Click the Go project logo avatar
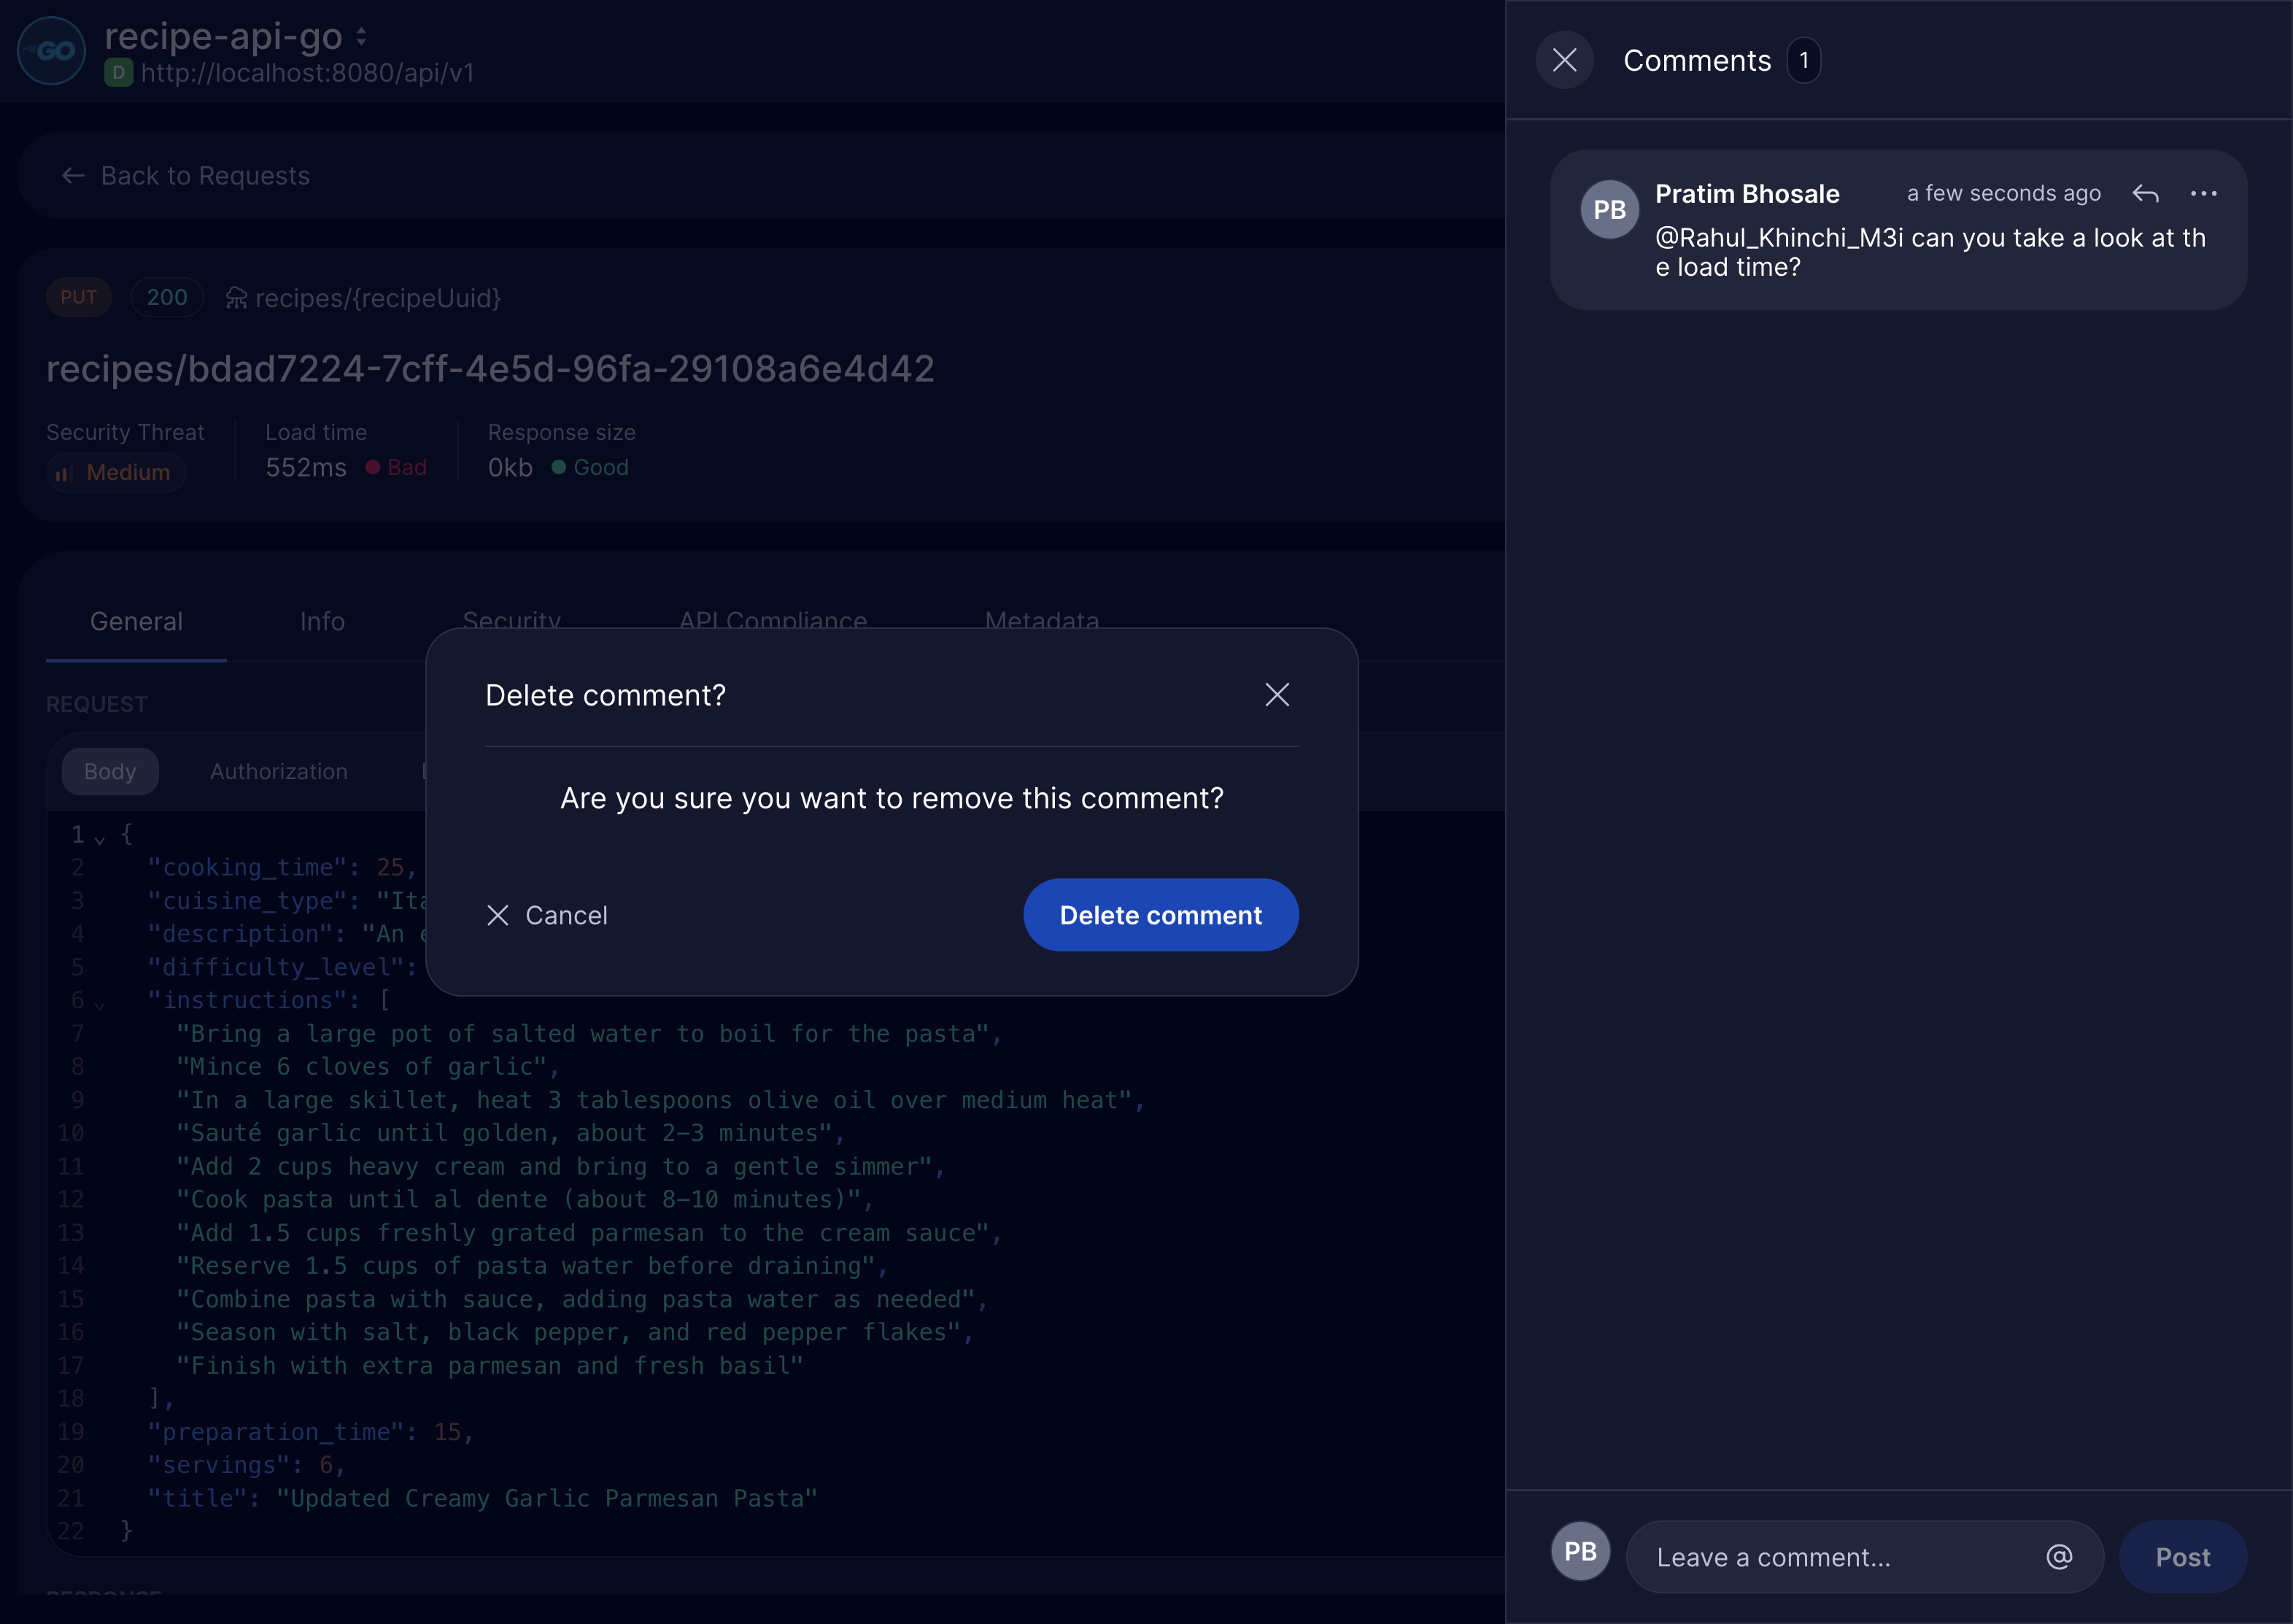The width and height of the screenshot is (2293, 1624). (52, 51)
